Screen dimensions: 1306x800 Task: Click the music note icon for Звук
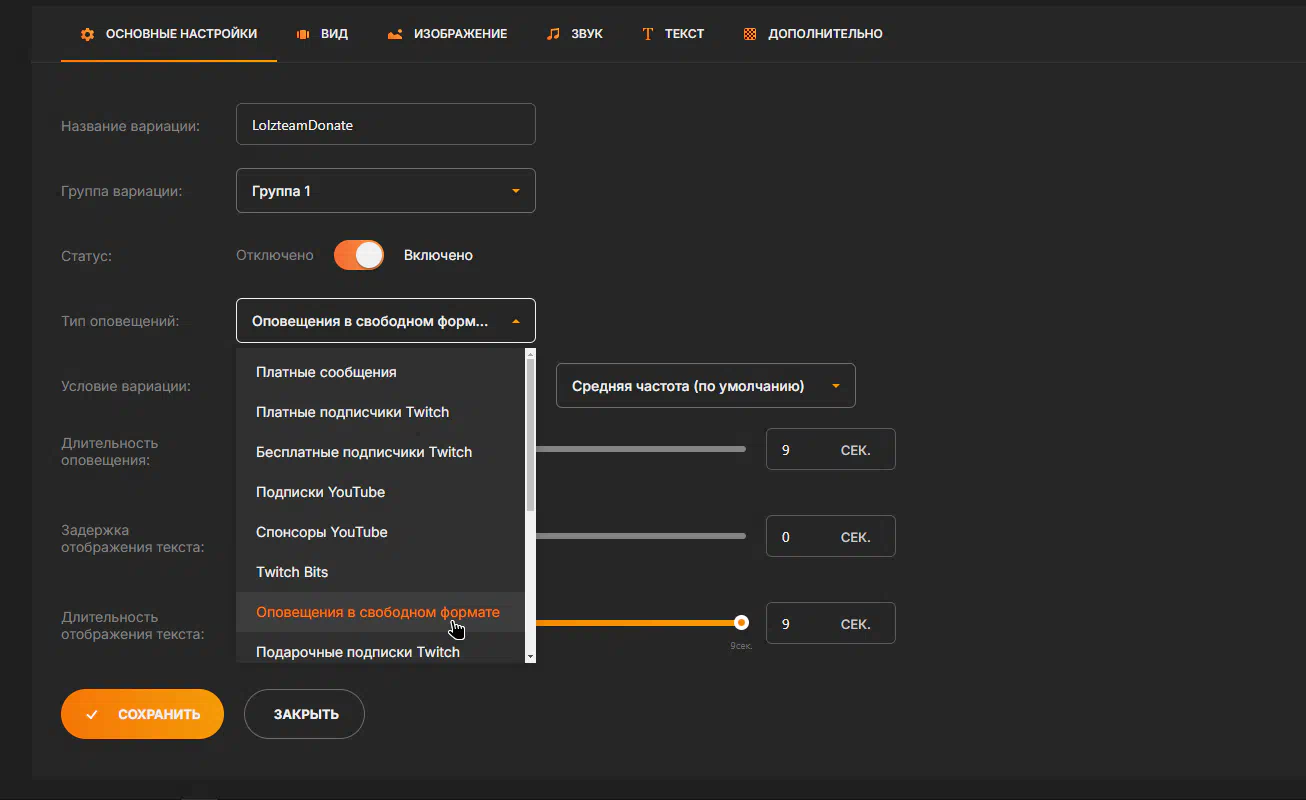[x=553, y=34]
